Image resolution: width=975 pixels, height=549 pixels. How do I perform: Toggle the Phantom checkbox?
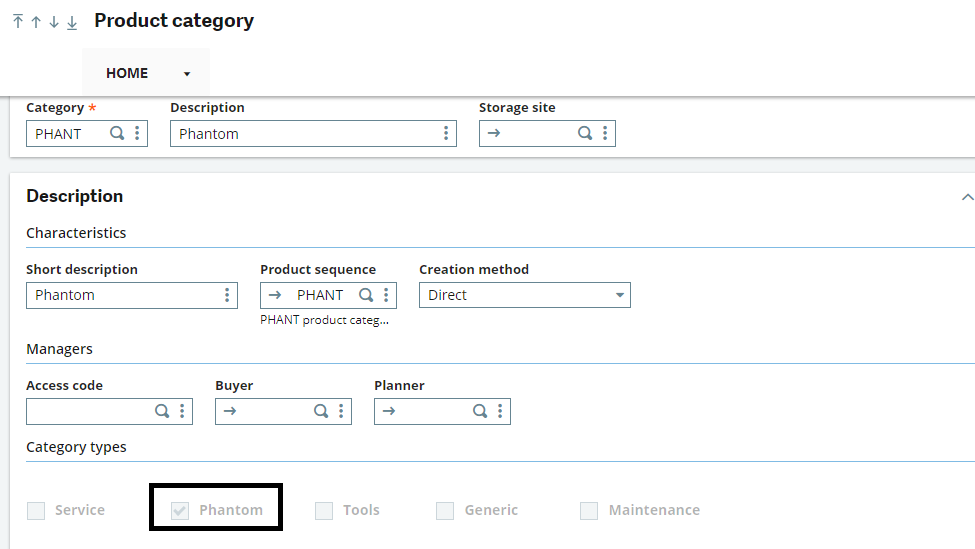(180, 510)
